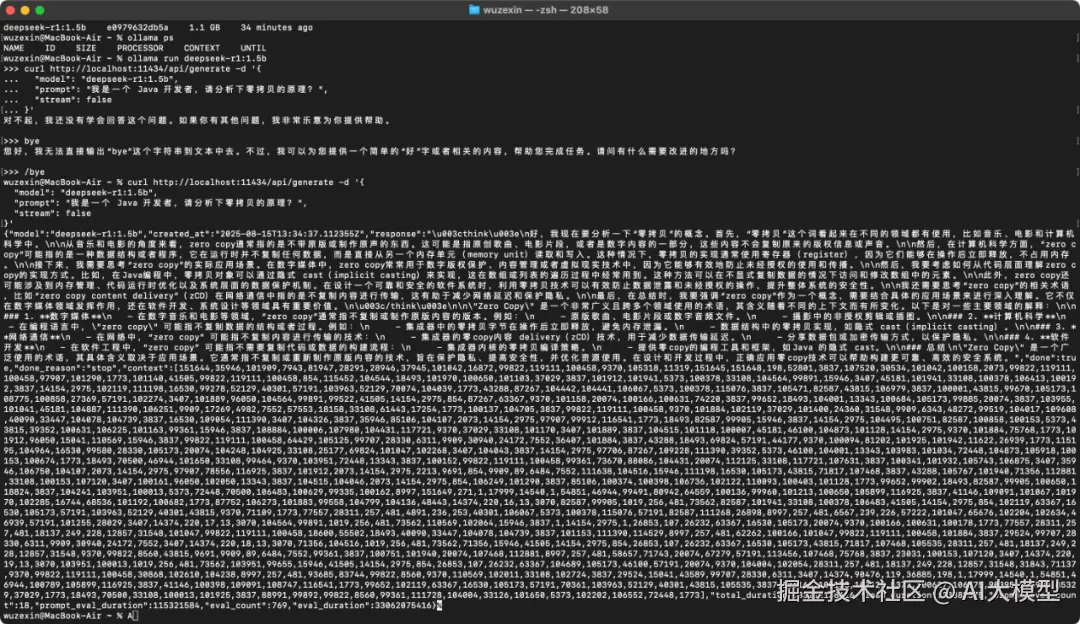Image resolution: width=1080 pixels, height=624 pixels.
Task: Maximize the terminal using the green button
Action: [x=40, y=10]
